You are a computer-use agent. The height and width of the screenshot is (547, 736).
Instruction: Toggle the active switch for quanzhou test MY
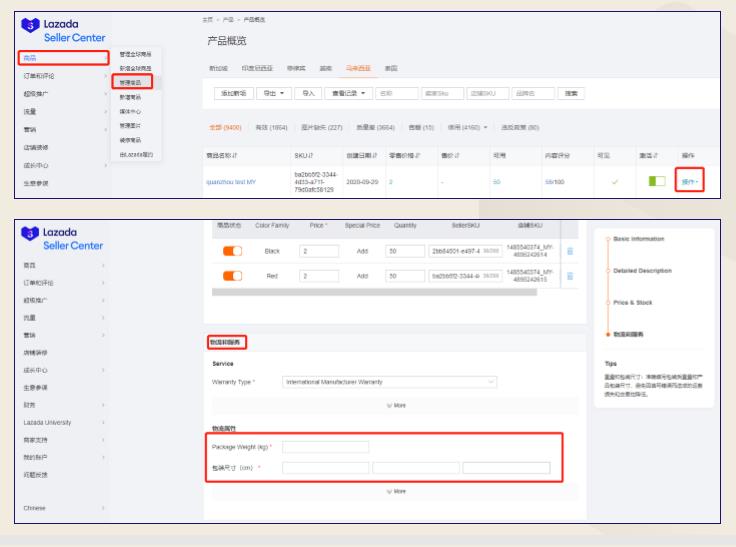(657, 181)
